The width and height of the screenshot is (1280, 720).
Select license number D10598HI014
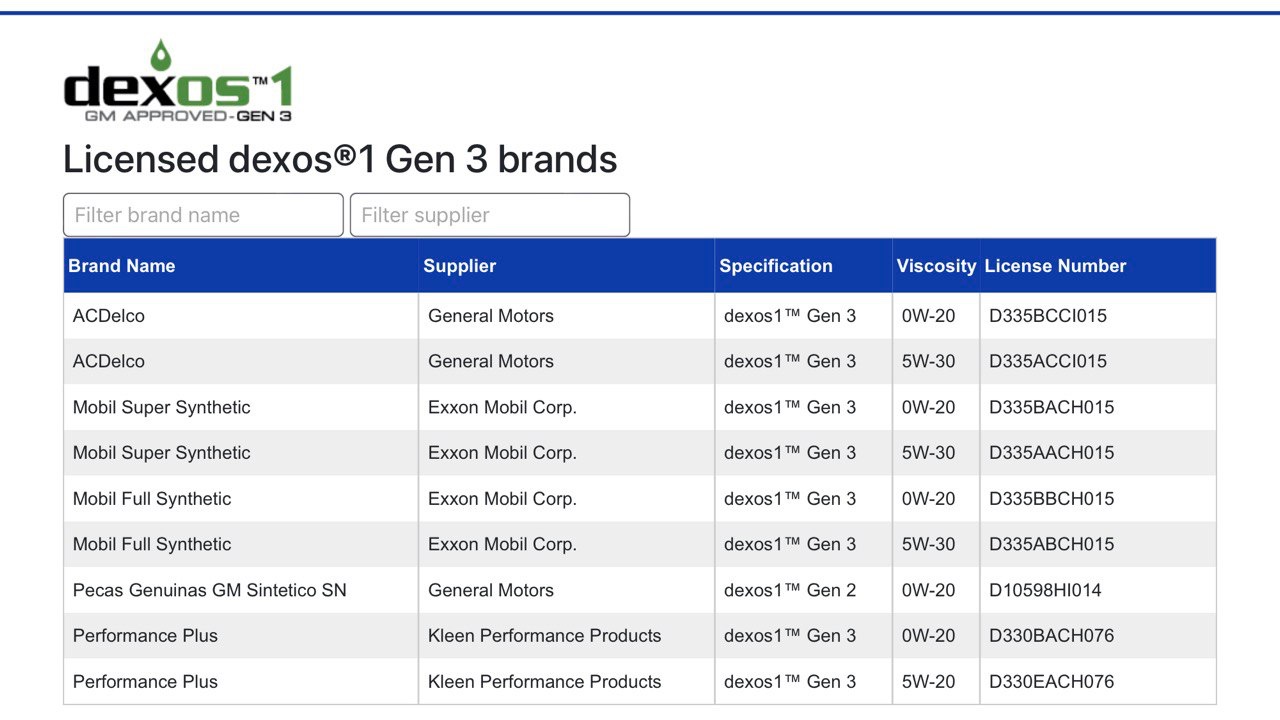click(x=1045, y=590)
